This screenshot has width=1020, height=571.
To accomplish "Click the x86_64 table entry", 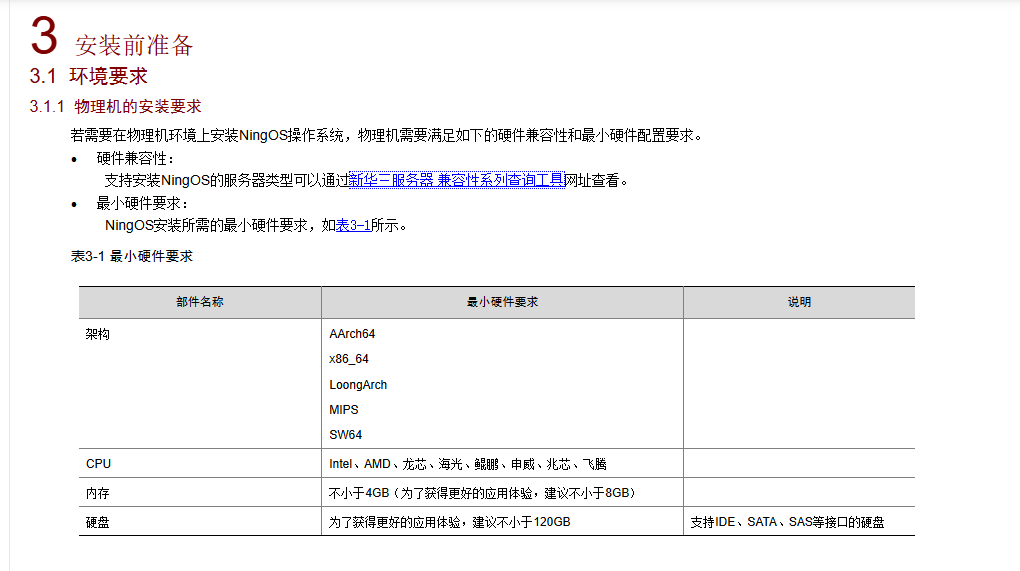I will coord(349,359).
